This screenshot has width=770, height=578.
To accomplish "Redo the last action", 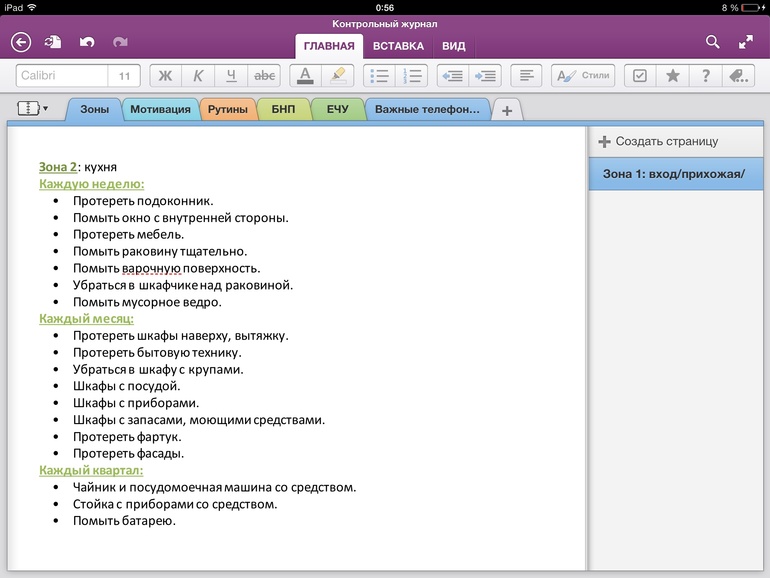I will [x=120, y=42].
